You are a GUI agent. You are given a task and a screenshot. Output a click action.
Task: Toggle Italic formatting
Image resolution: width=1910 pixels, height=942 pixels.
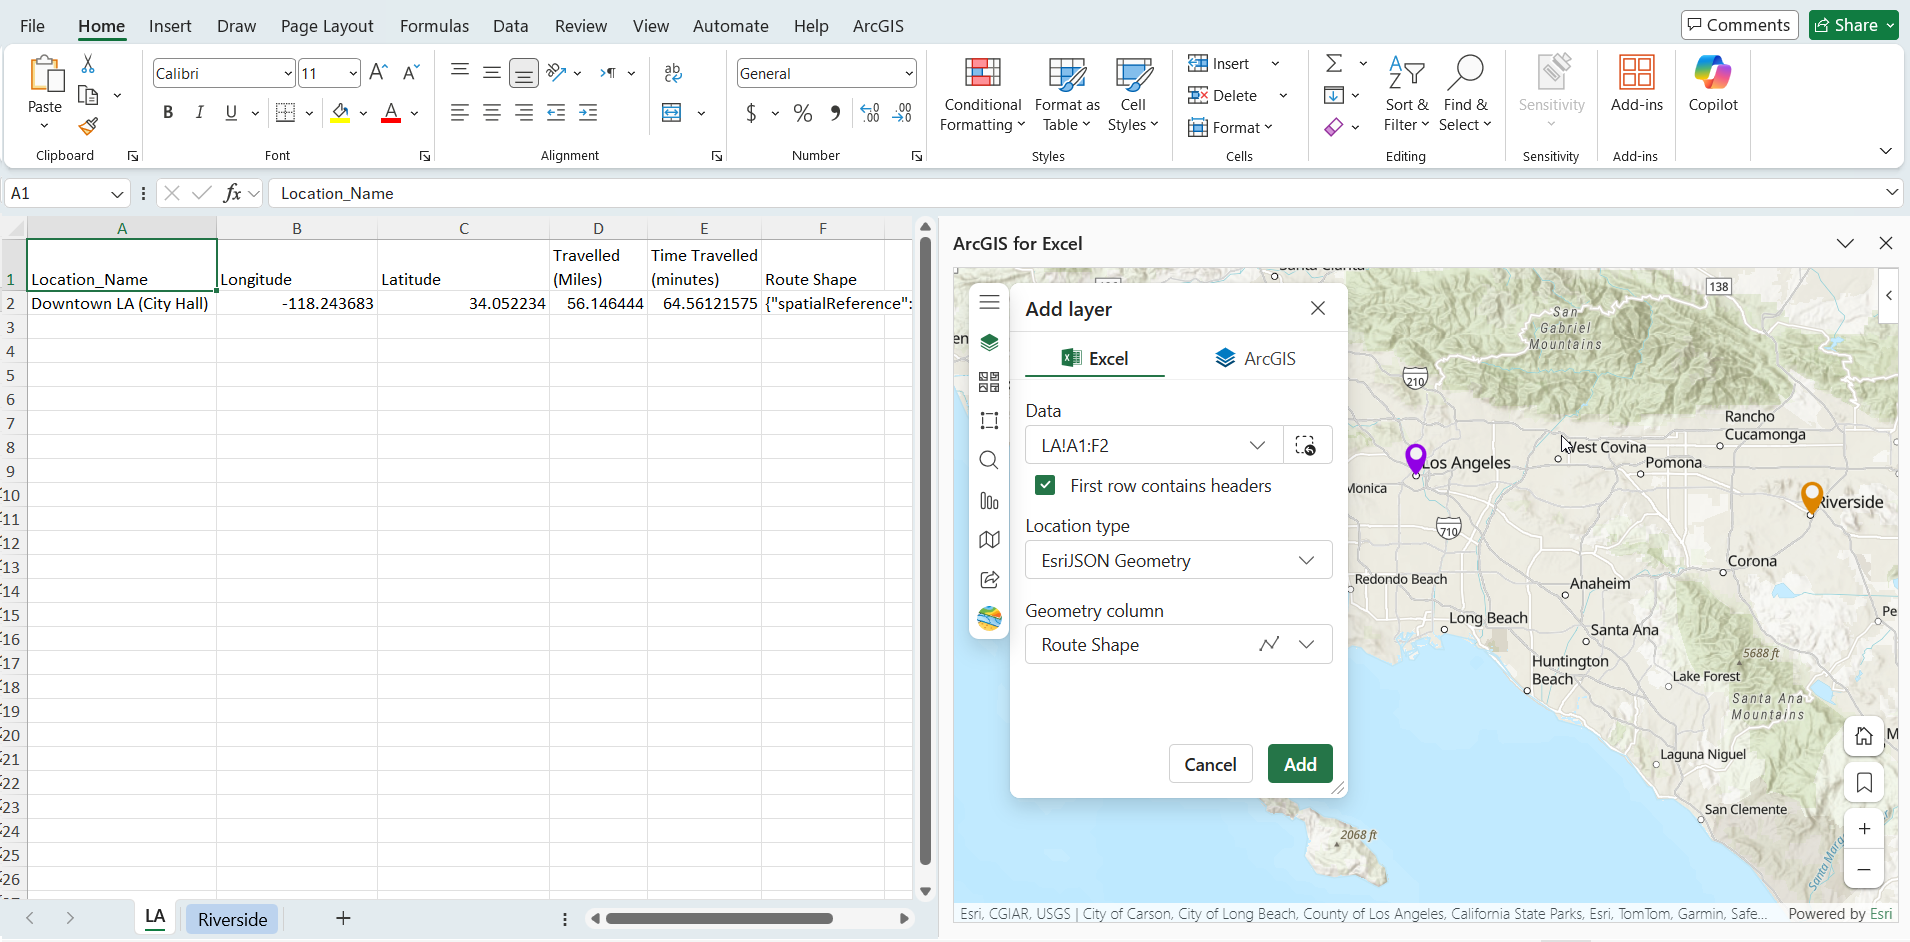point(200,113)
